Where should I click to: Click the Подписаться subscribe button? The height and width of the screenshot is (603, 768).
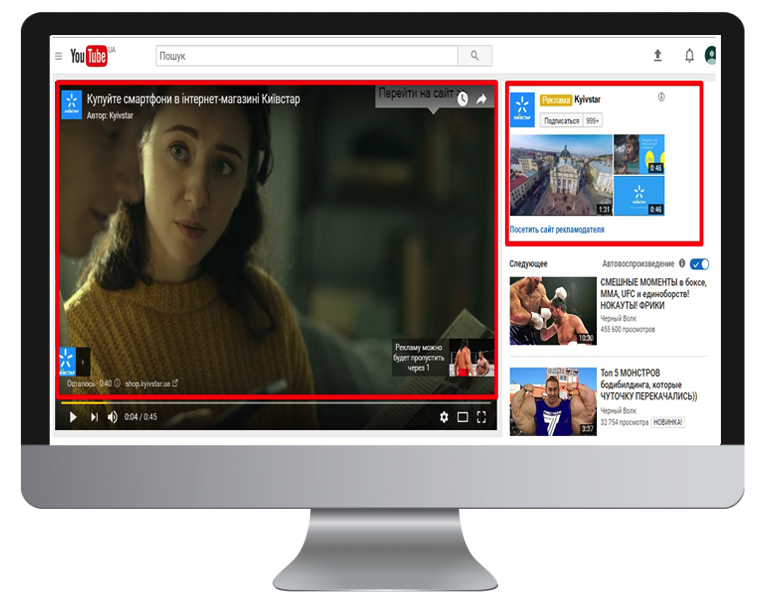coord(561,121)
